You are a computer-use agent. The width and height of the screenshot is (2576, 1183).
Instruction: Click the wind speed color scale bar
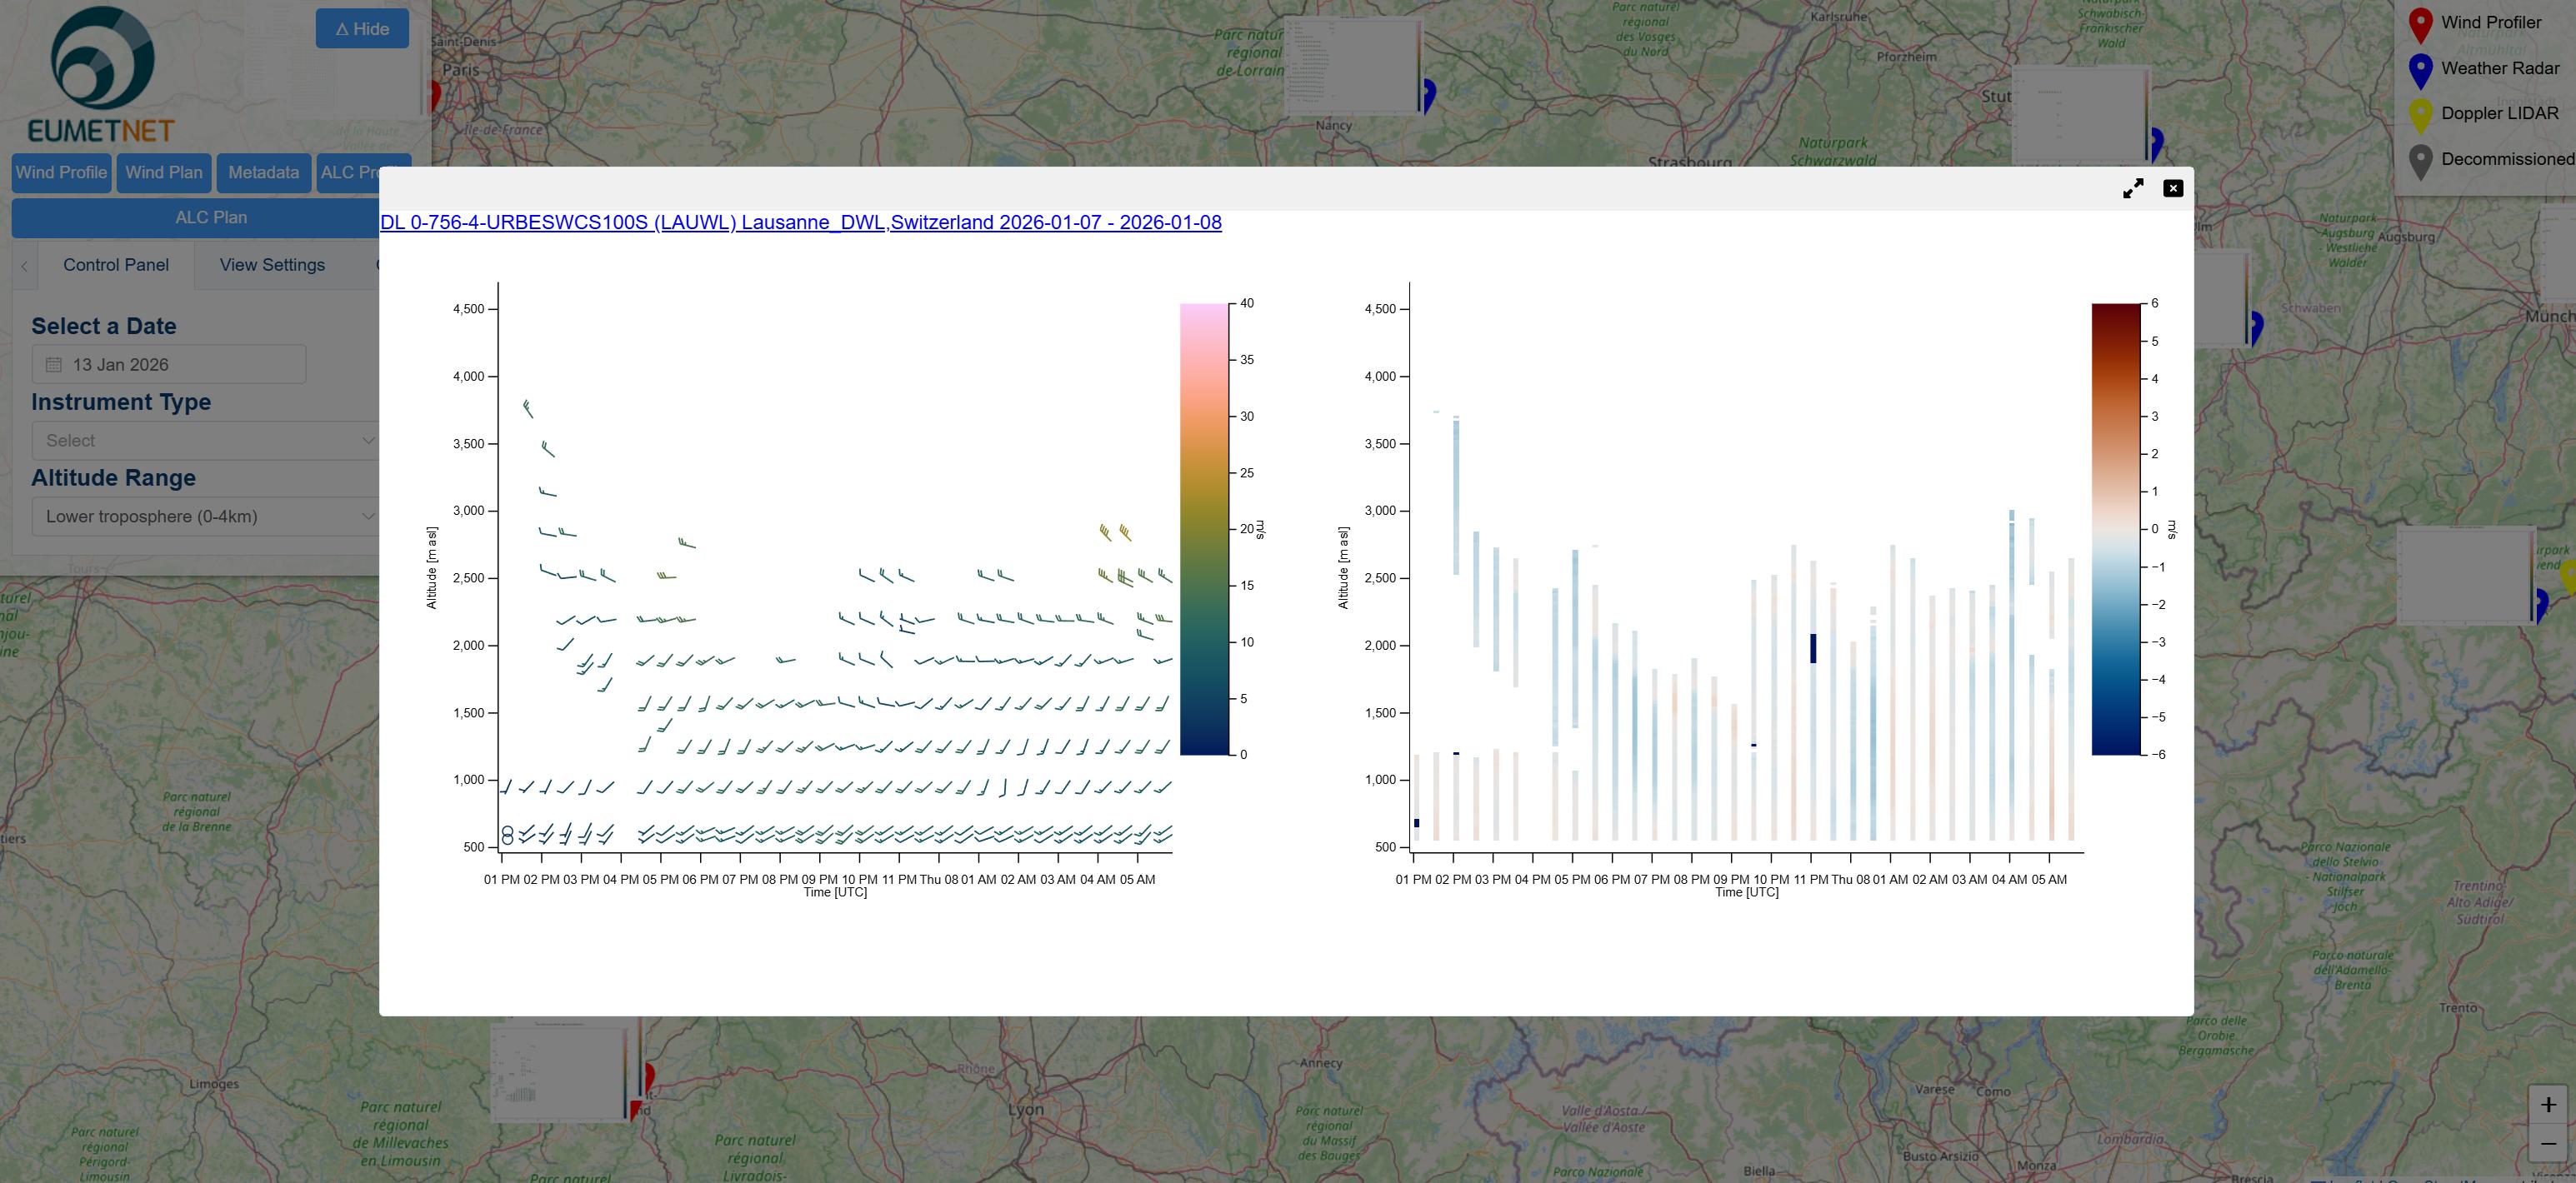click(x=1203, y=528)
